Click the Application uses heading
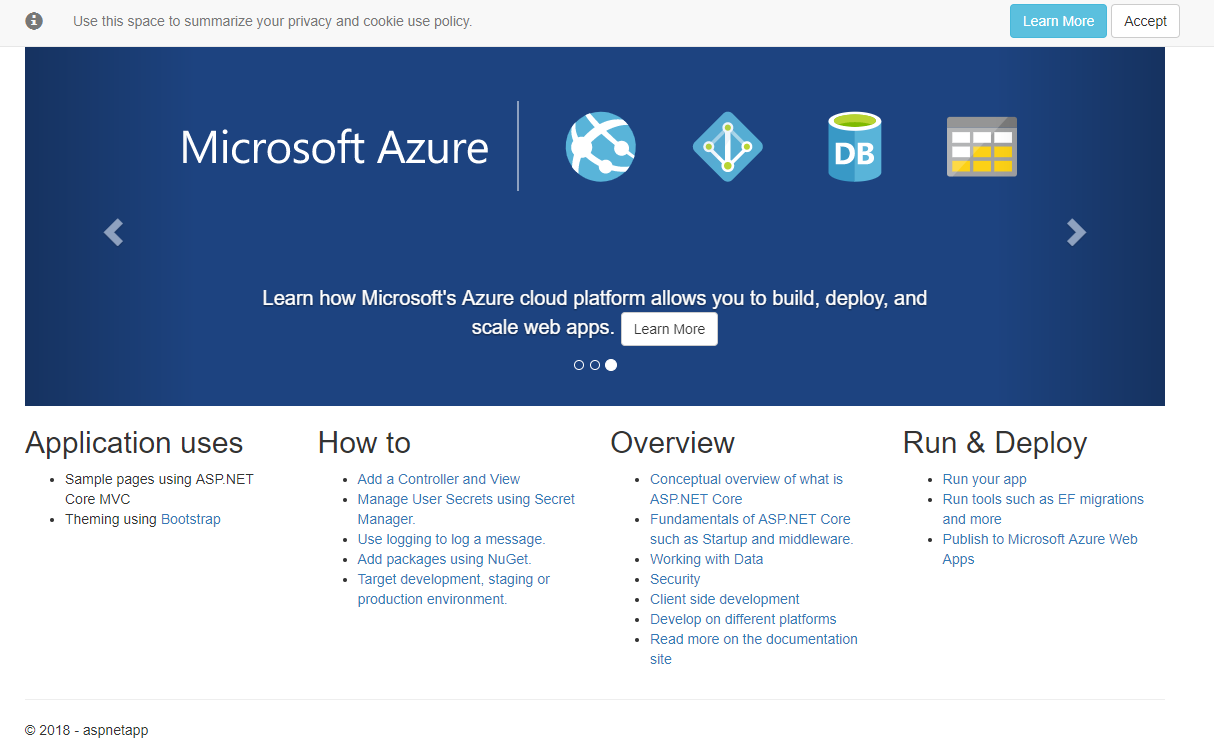The width and height of the screenshot is (1214, 755). (x=134, y=443)
